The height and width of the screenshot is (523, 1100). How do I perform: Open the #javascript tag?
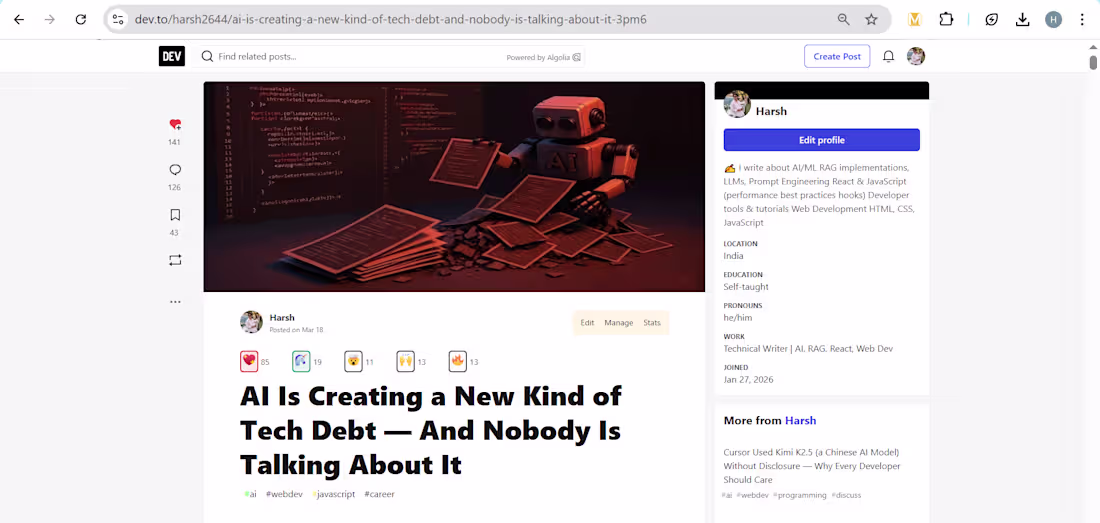coord(334,494)
